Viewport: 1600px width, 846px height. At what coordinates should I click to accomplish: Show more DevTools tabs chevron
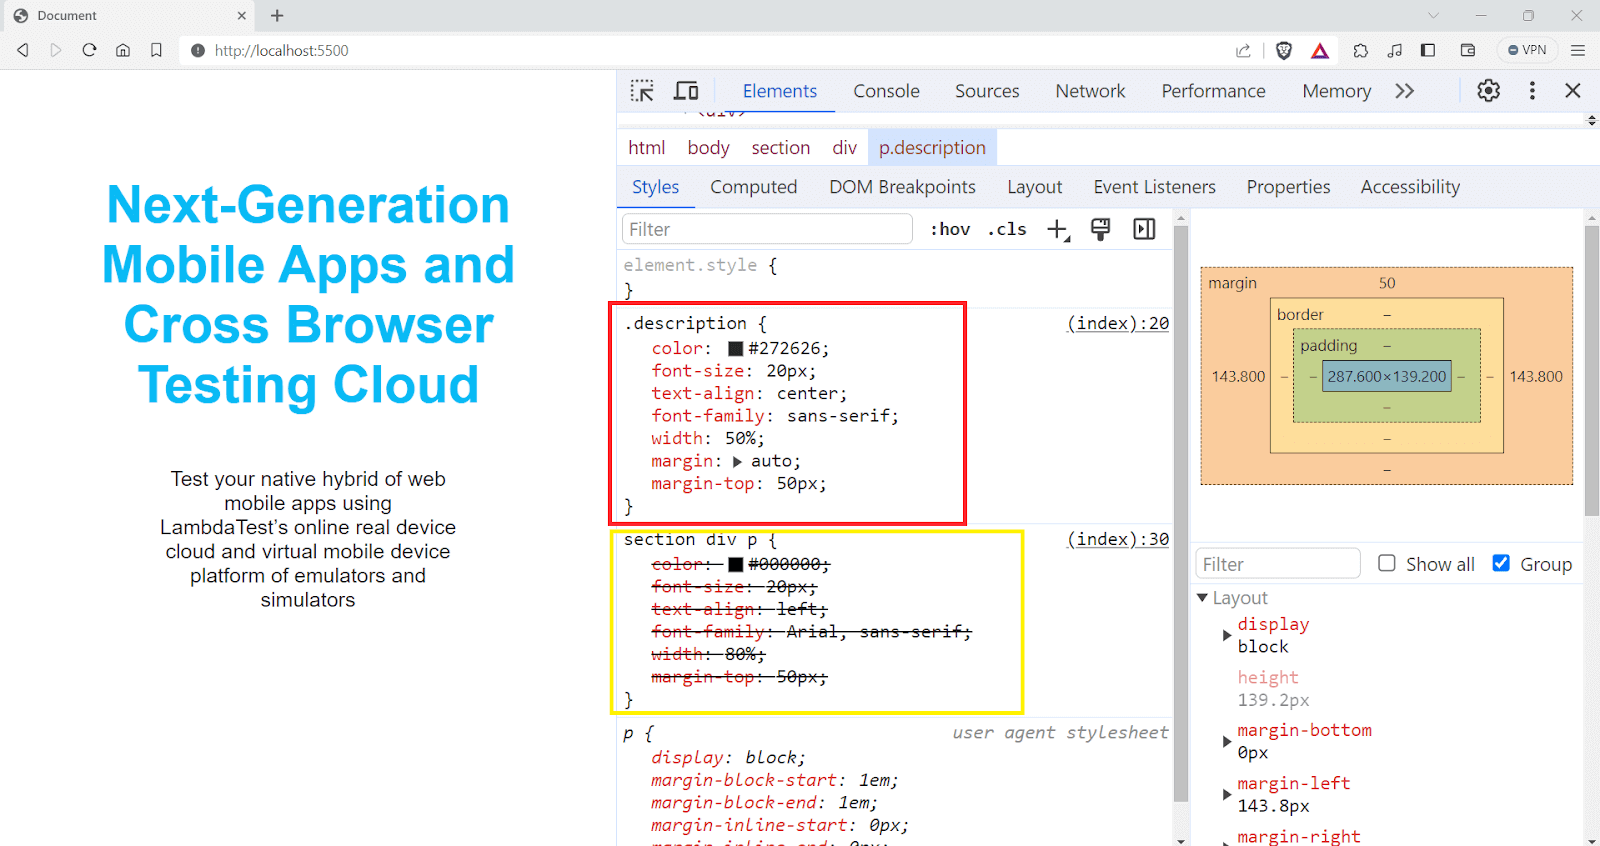[1404, 91]
